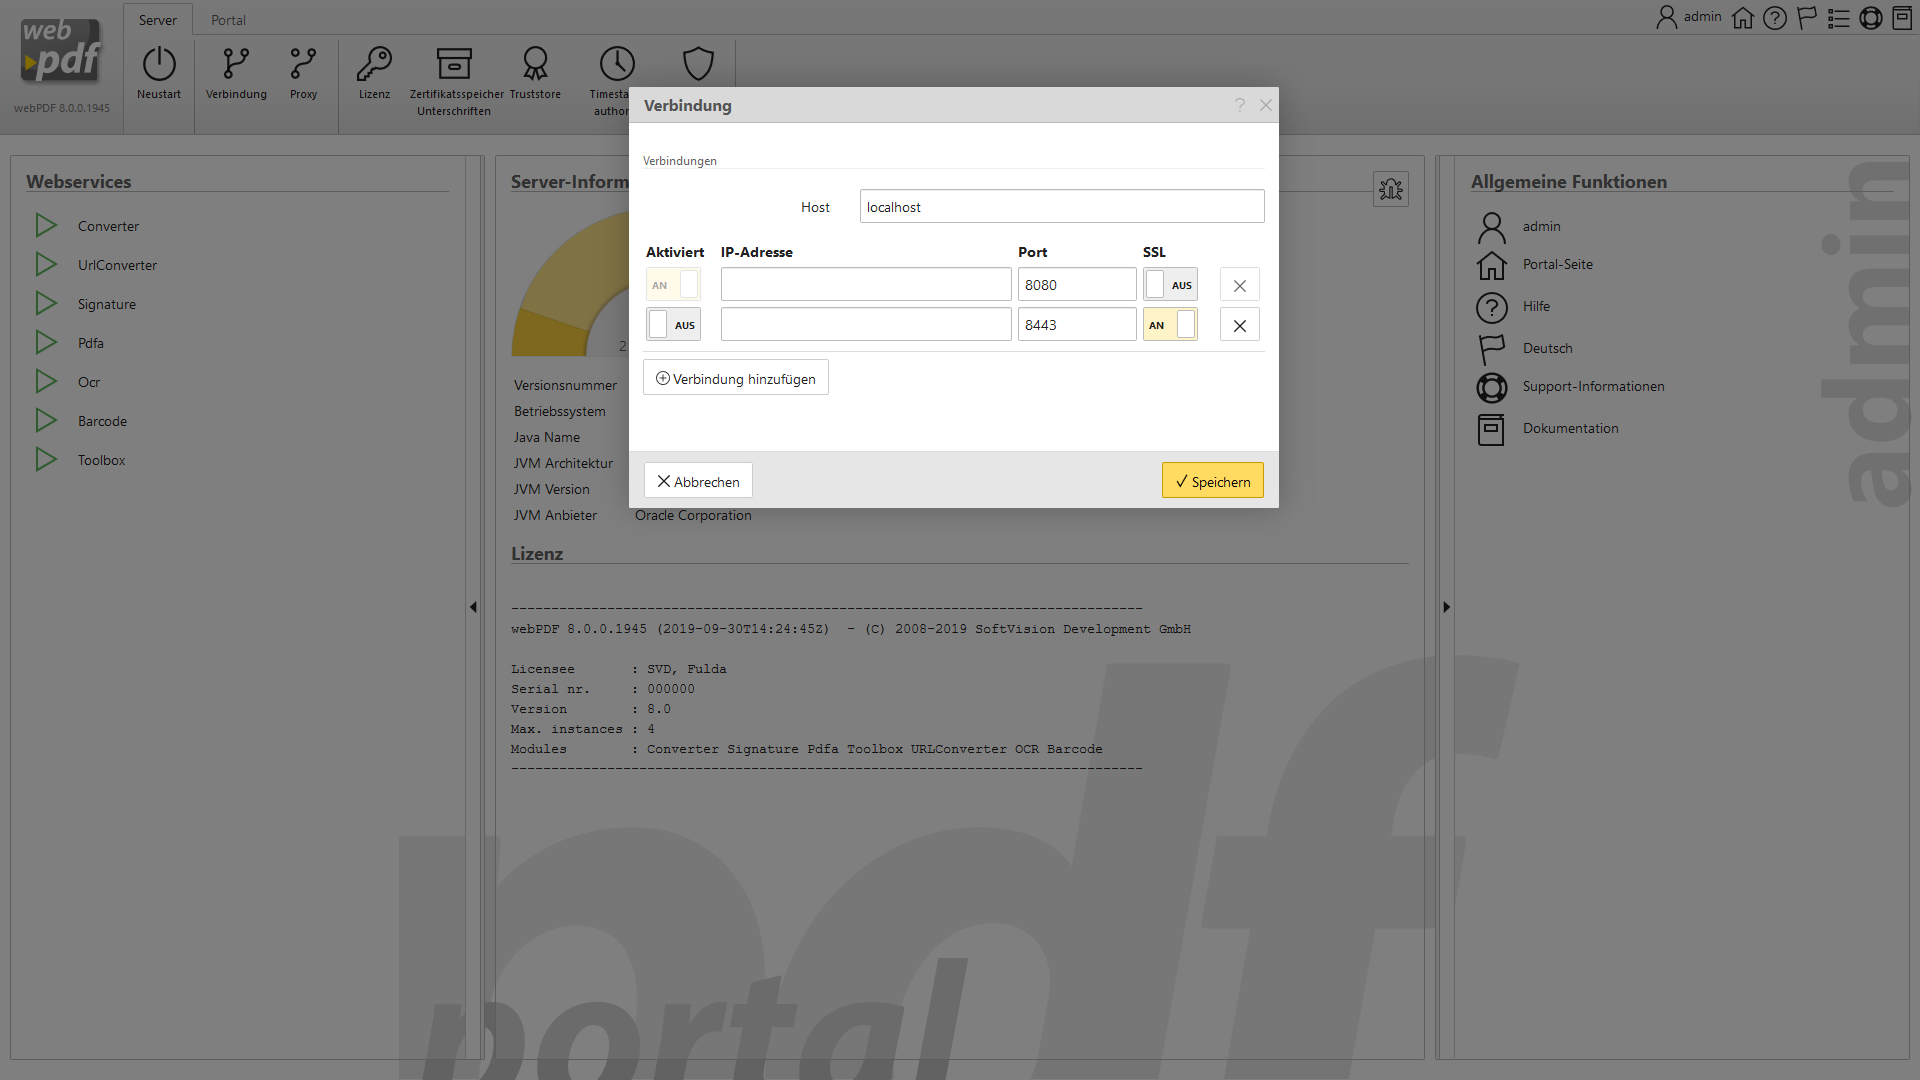Click the Support-Informationen lifebuoy icon
Viewport: 1920px width, 1080px height.
pyautogui.click(x=1491, y=387)
